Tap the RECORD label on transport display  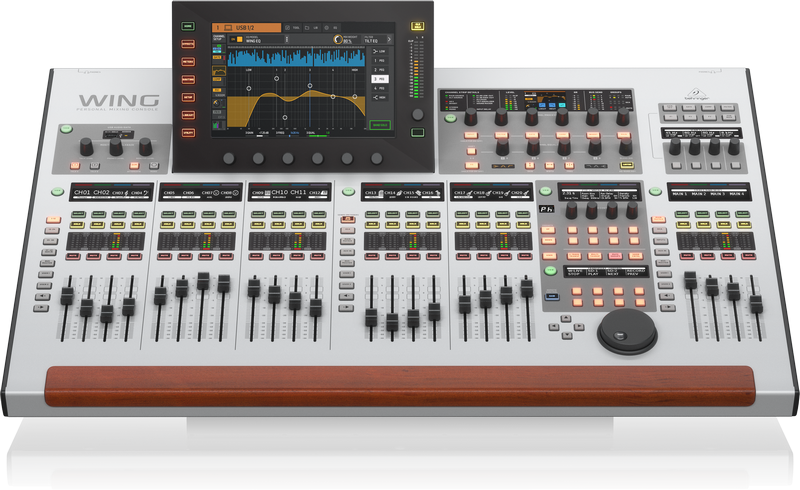[635, 271]
